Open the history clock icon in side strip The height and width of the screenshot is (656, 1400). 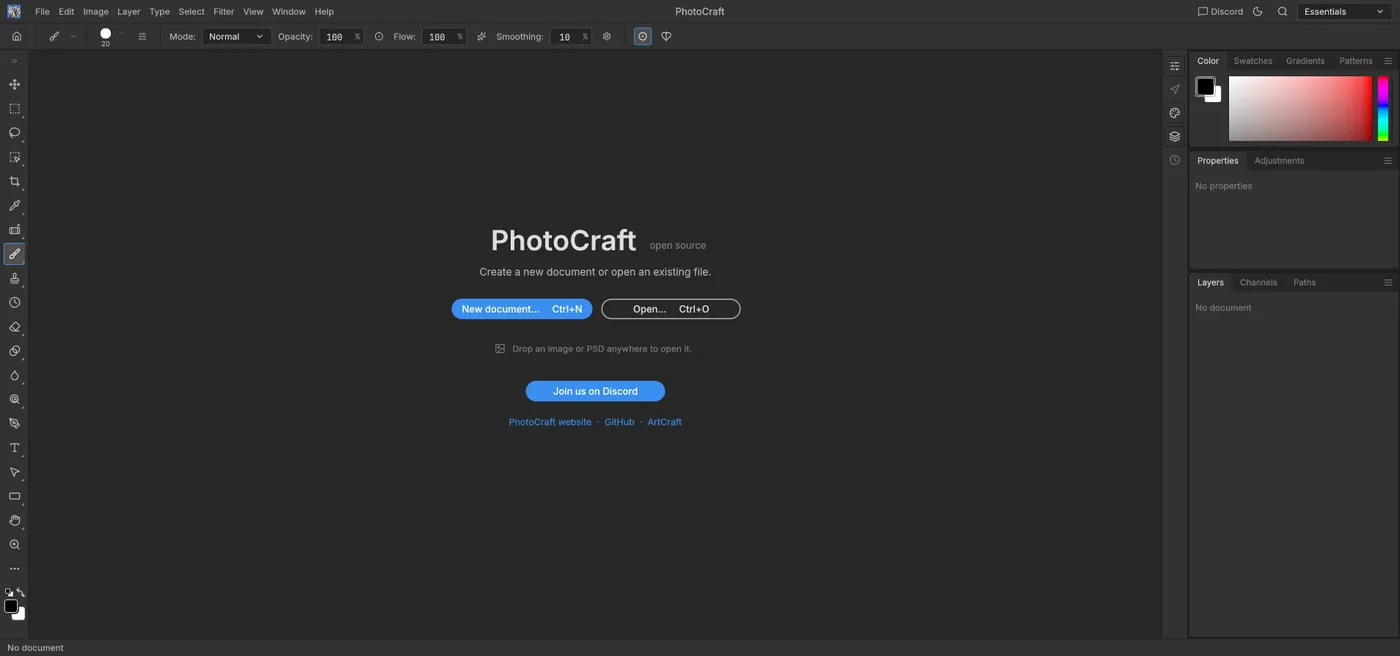pos(1174,160)
